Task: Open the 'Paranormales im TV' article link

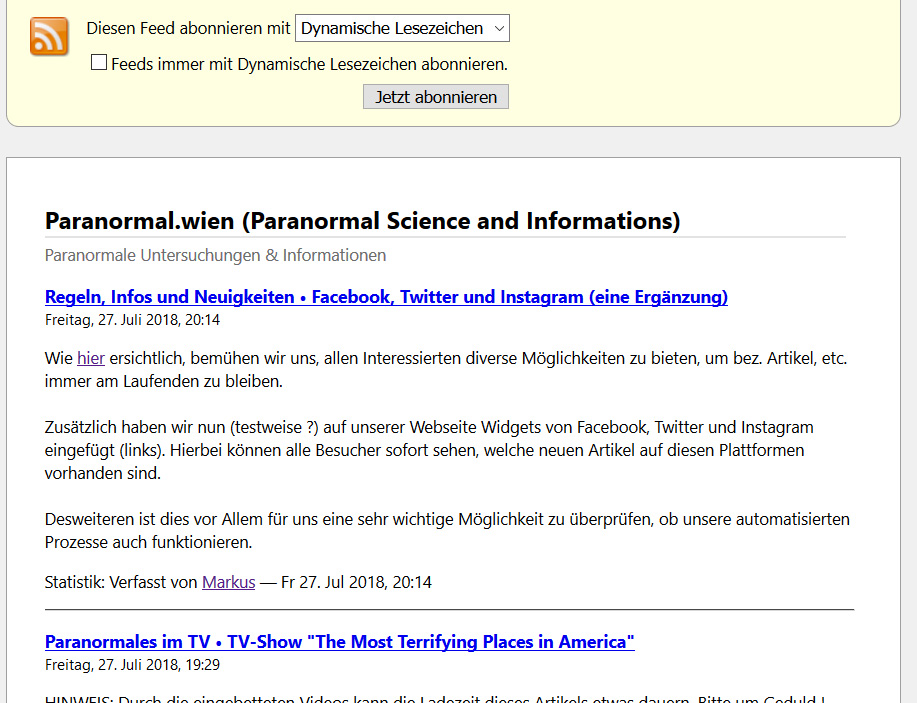Action: coord(339,642)
